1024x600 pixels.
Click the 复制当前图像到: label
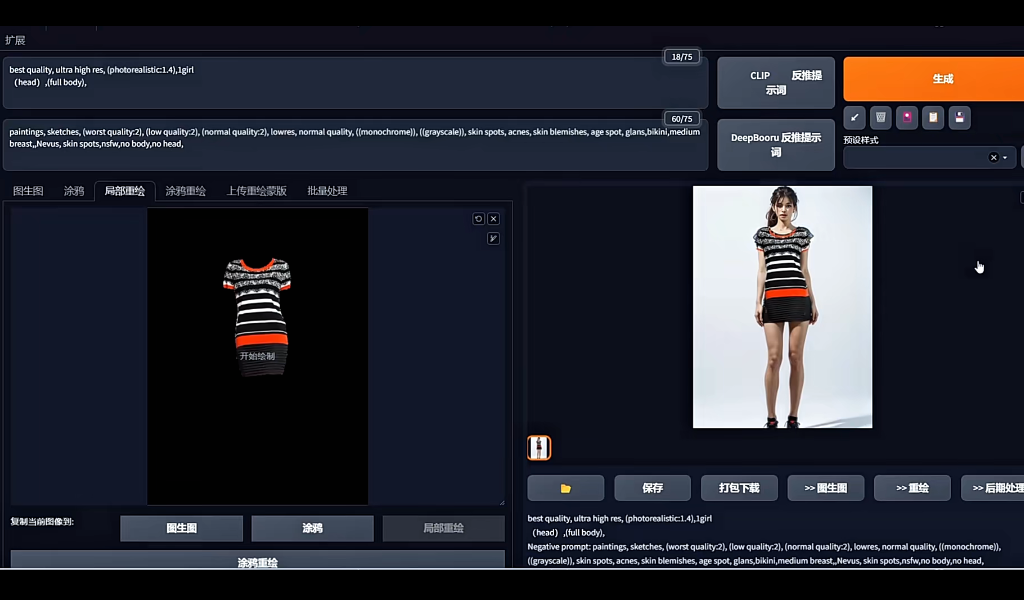42,522
